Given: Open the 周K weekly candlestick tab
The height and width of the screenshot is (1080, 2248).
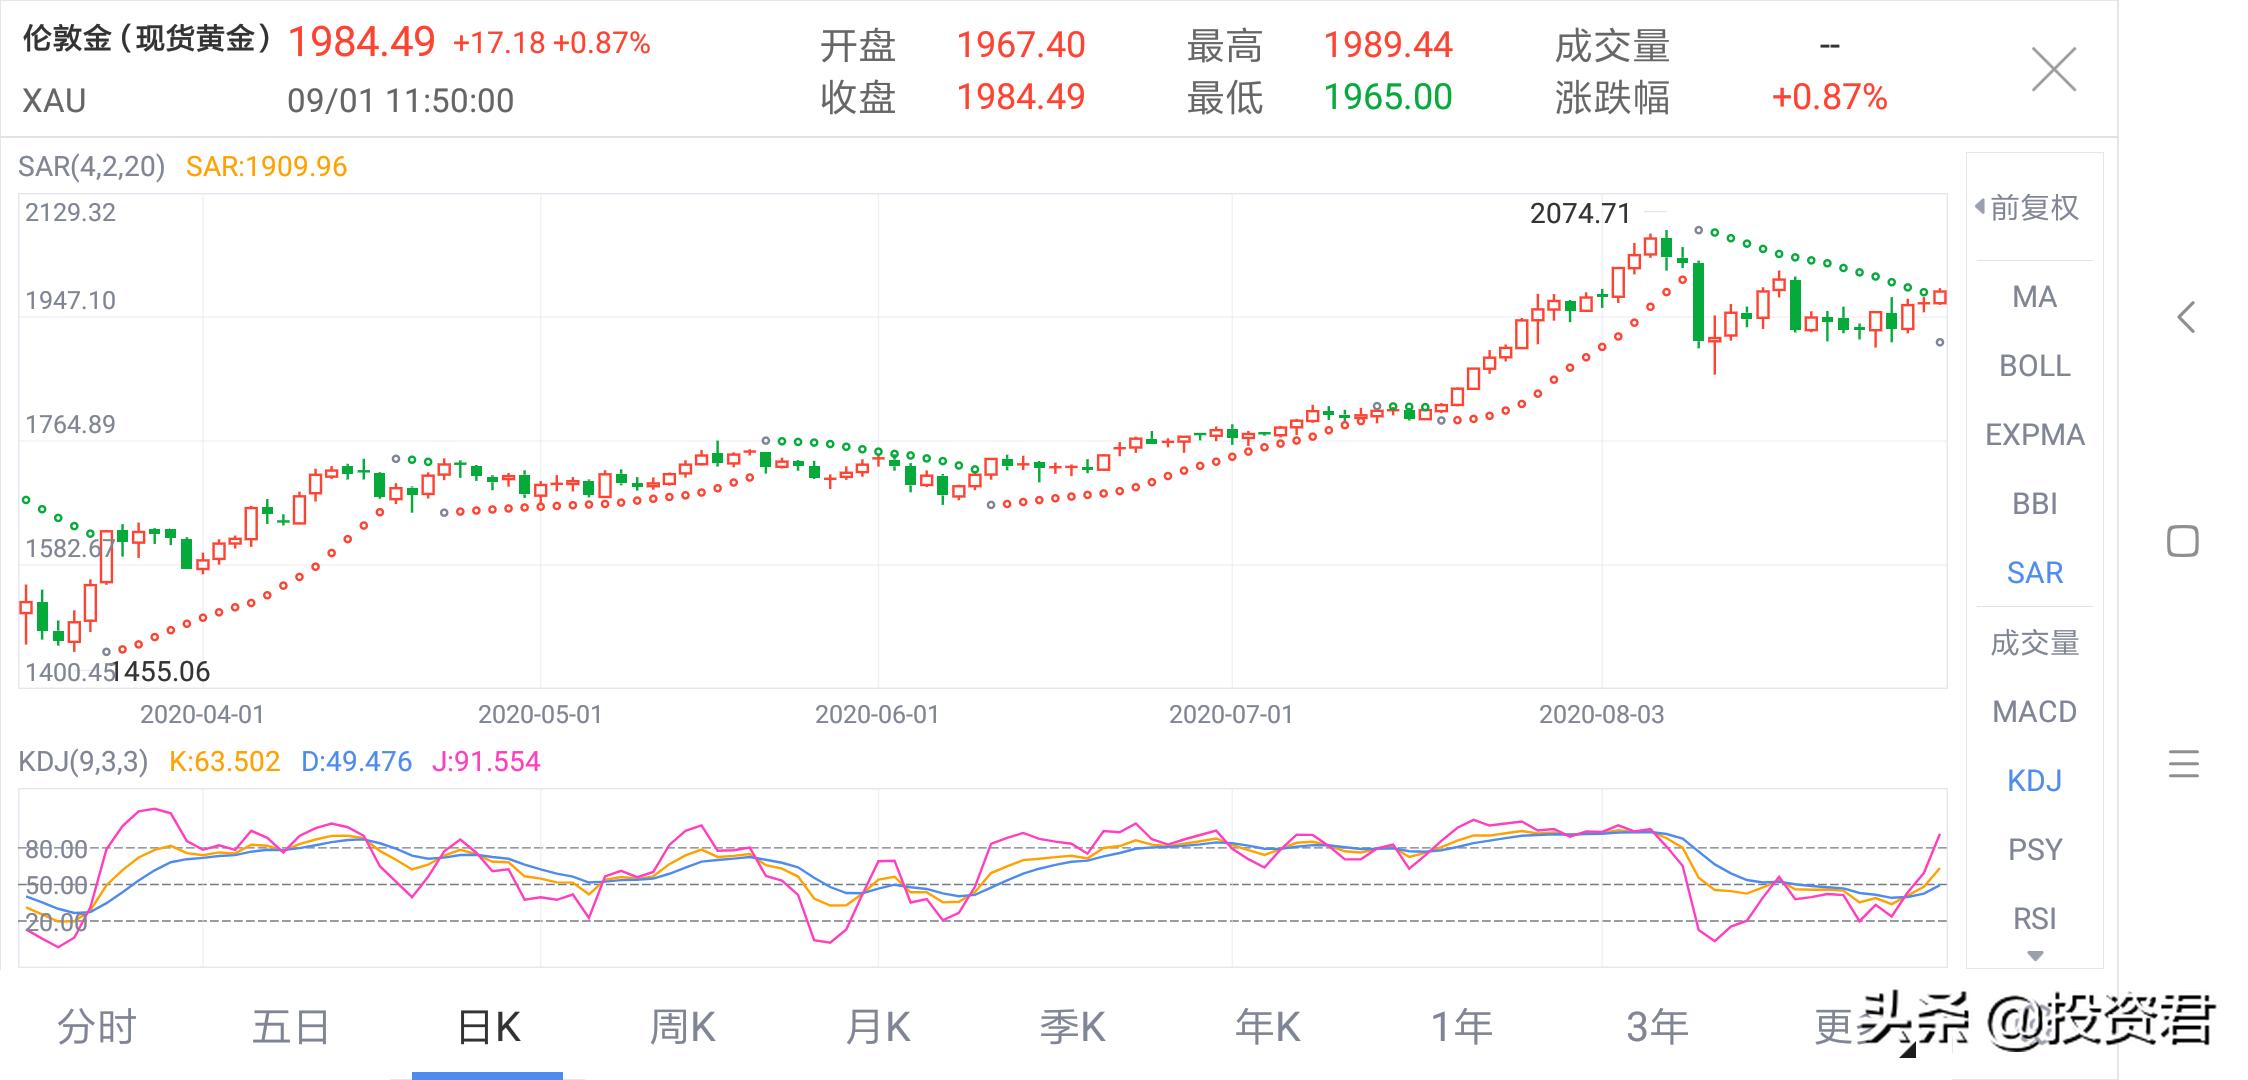Looking at the screenshot, I should tap(683, 1025).
